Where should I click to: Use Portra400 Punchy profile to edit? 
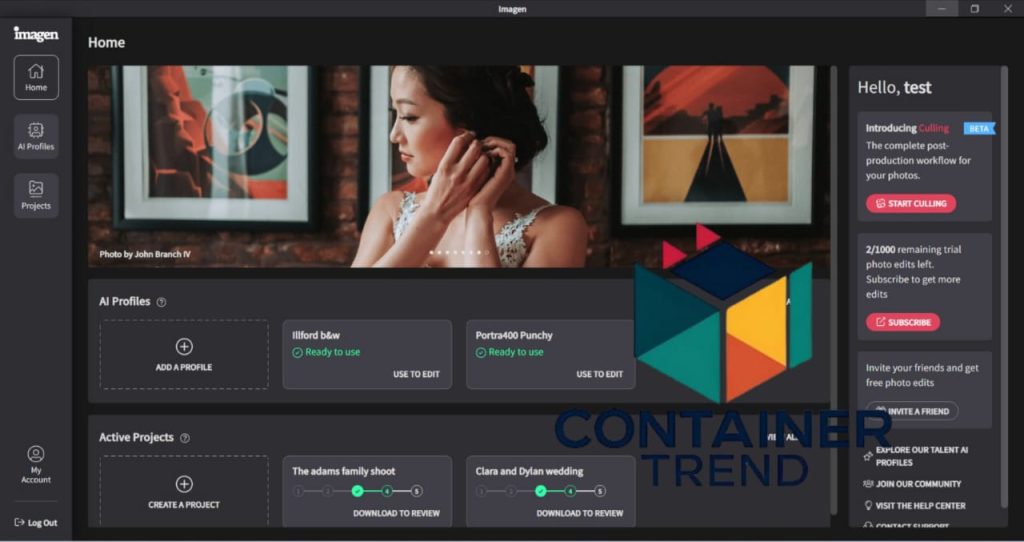coord(600,374)
